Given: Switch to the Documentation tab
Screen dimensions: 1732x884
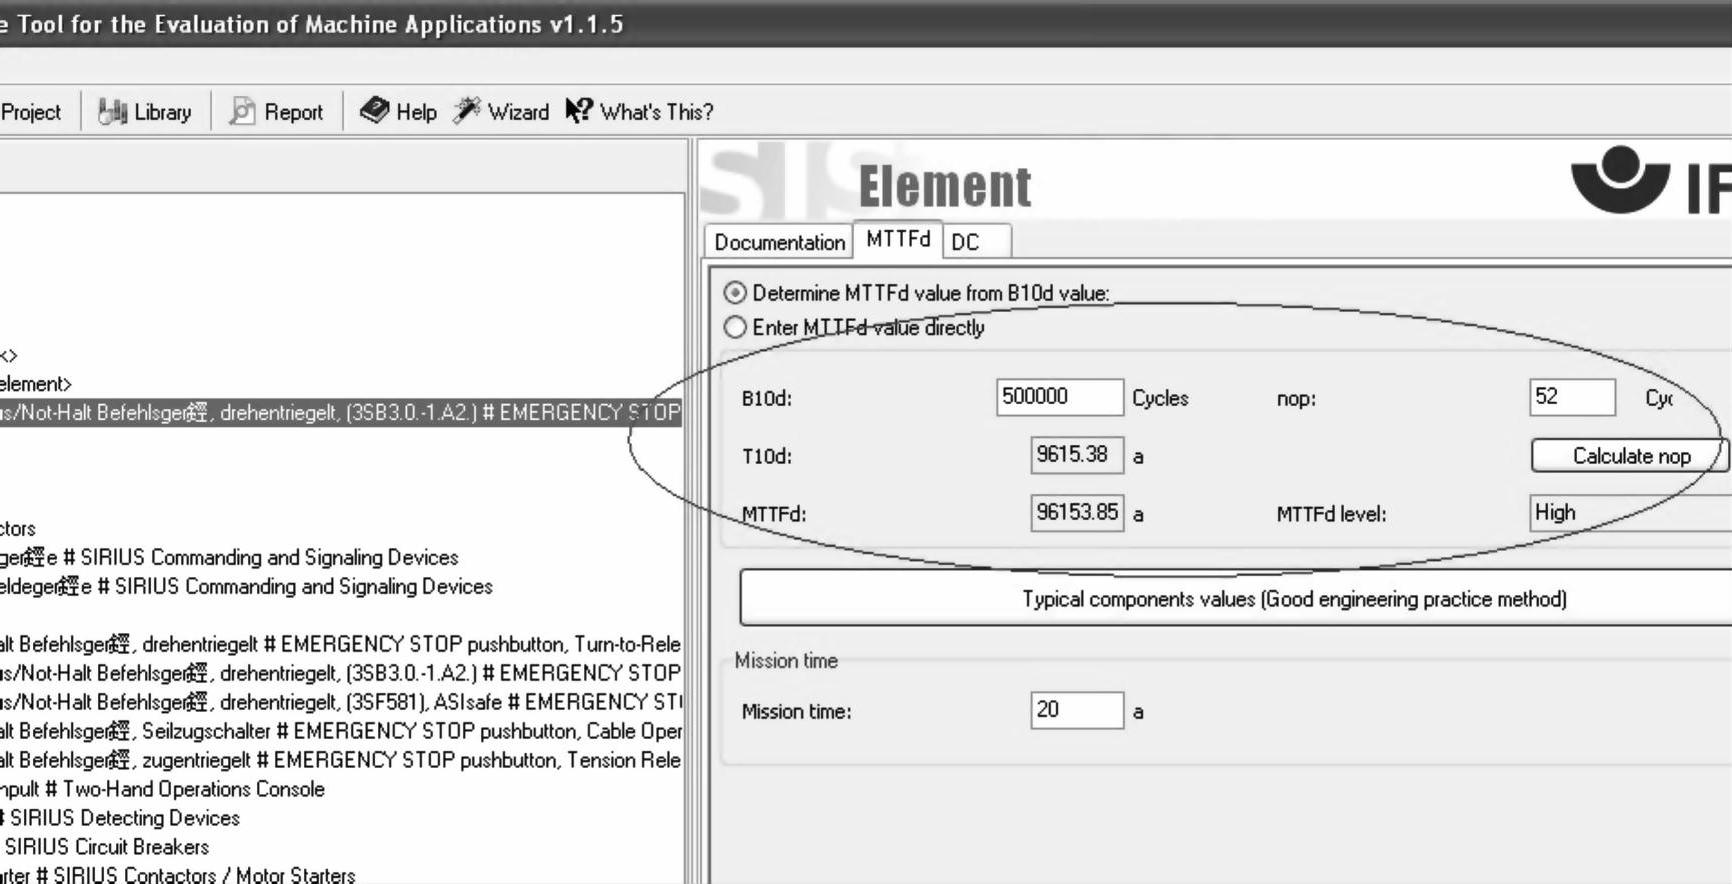Looking at the screenshot, I should tap(779, 242).
